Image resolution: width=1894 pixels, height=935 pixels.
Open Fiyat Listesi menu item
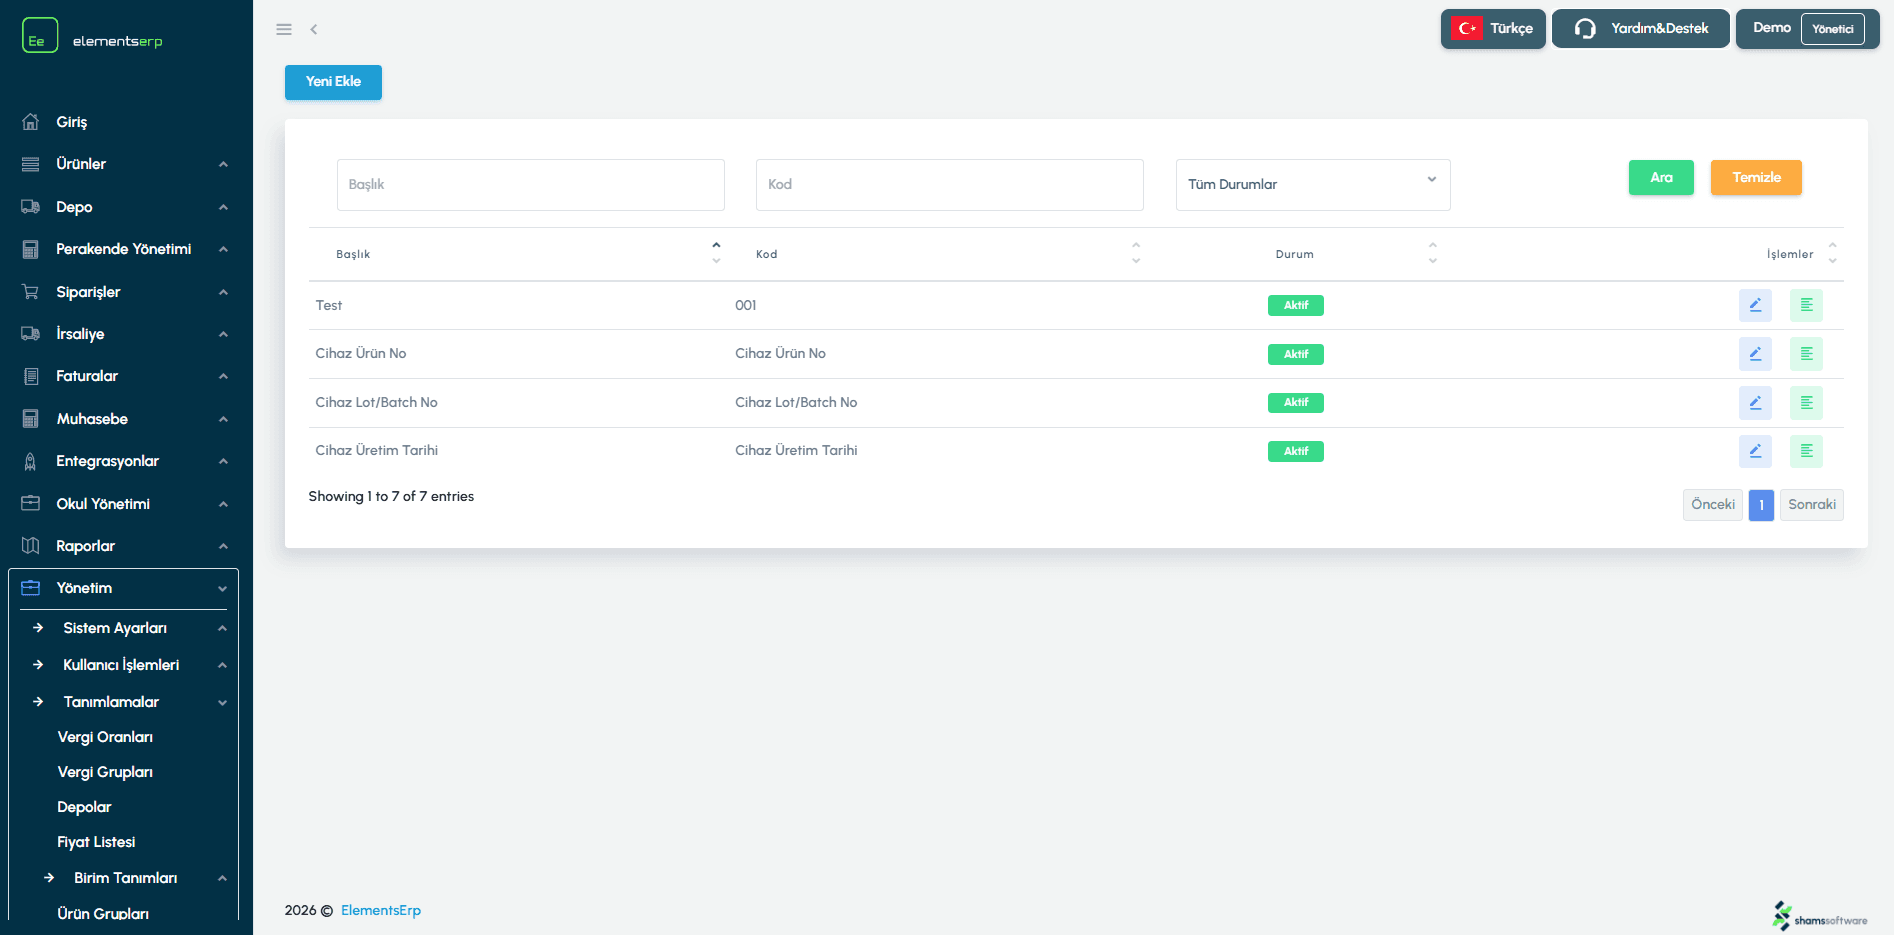click(x=96, y=842)
